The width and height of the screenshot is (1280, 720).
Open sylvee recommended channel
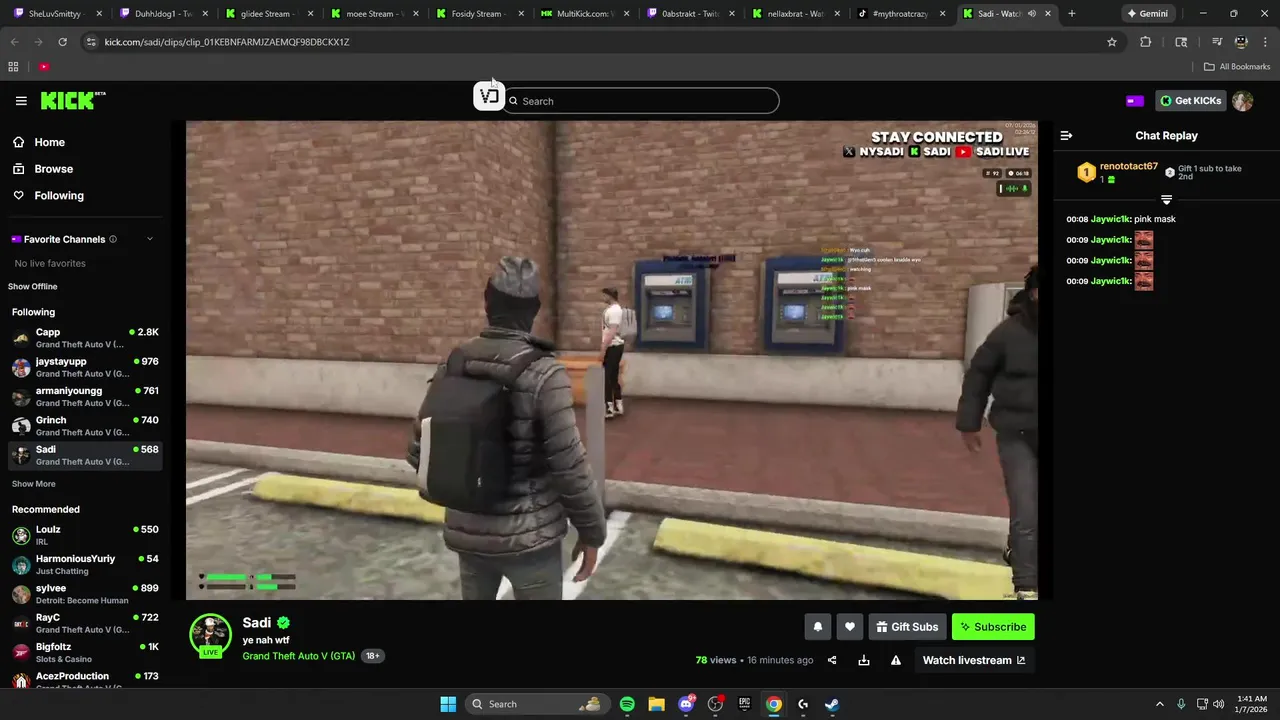coord(85,594)
